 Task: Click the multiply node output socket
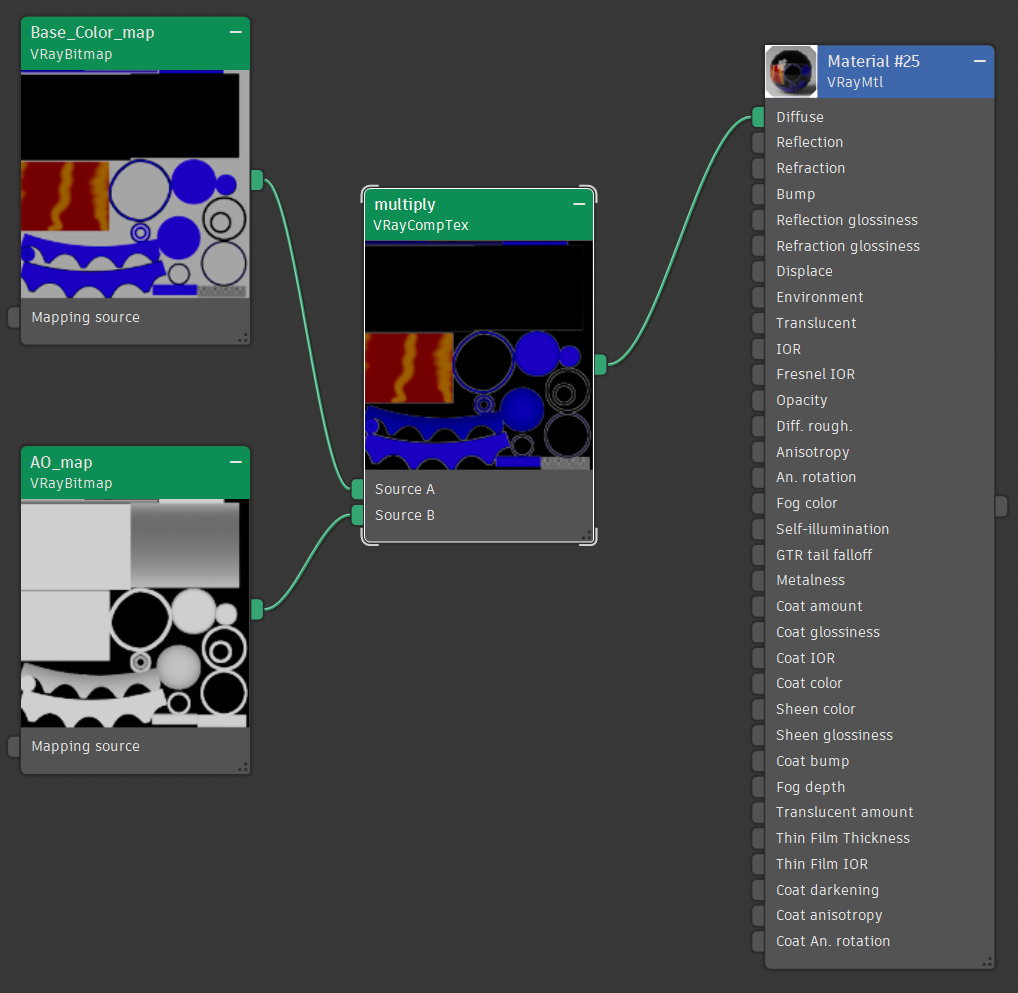point(600,365)
